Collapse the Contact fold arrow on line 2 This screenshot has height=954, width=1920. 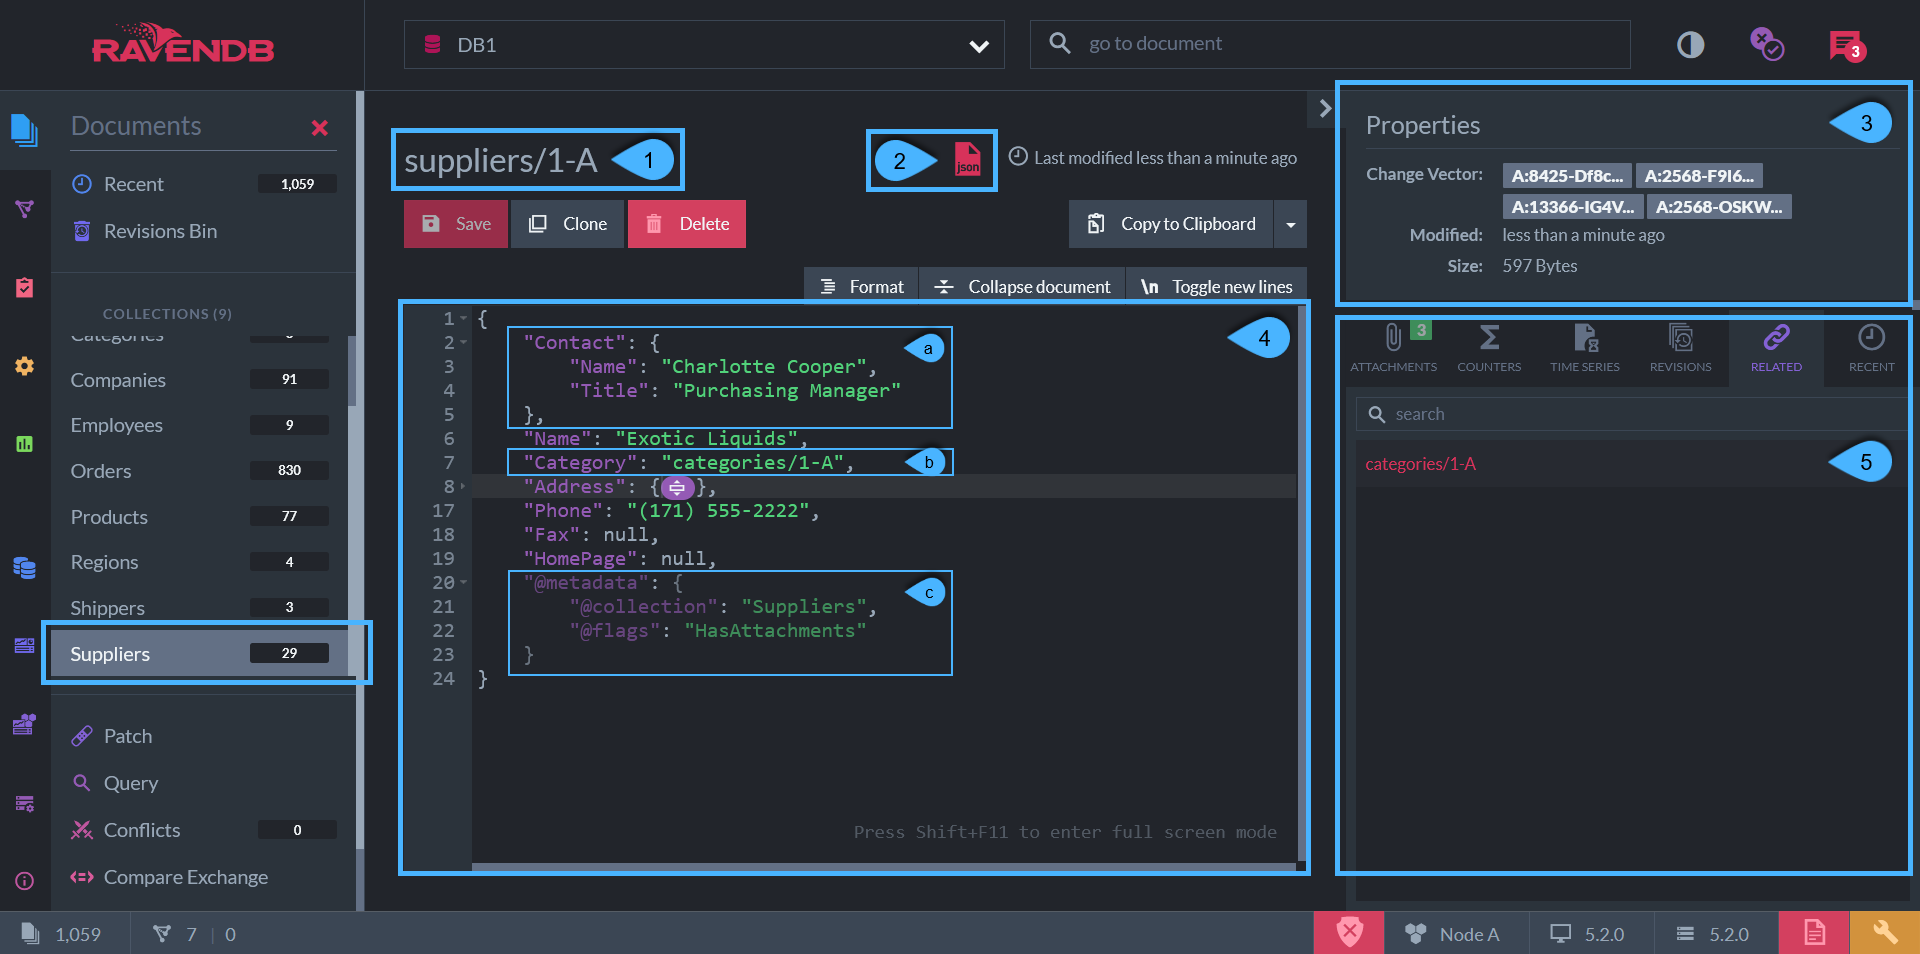tap(464, 343)
